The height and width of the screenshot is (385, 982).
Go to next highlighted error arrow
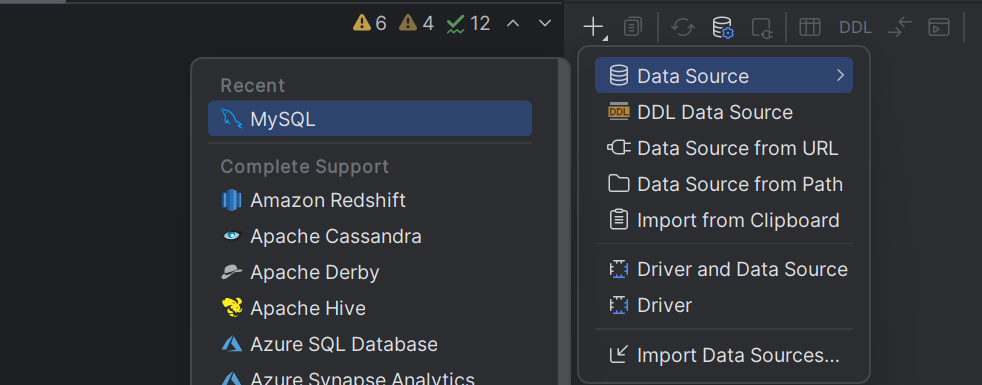pyautogui.click(x=545, y=23)
